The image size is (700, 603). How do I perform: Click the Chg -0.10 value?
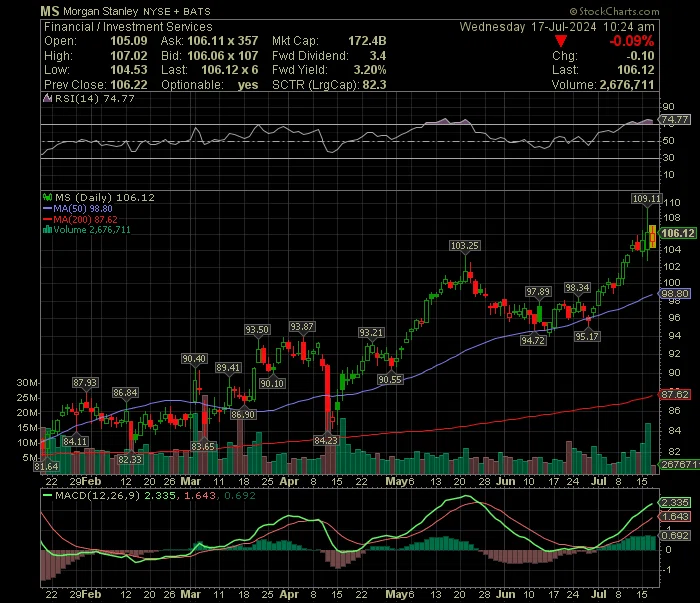[640, 56]
